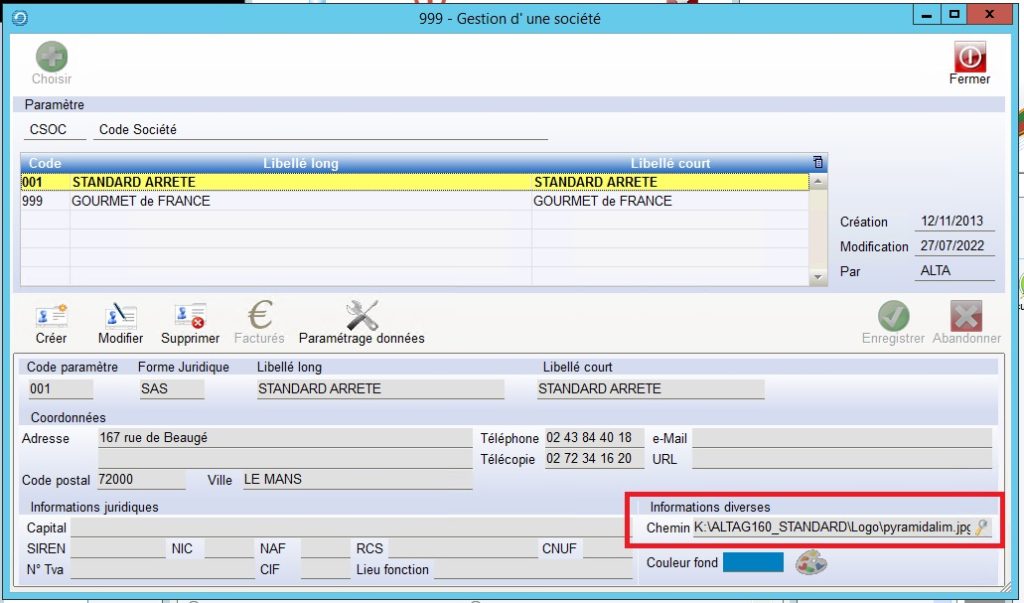Click the Code column header
Viewport: 1024px width, 603px height.
point(45,164)
